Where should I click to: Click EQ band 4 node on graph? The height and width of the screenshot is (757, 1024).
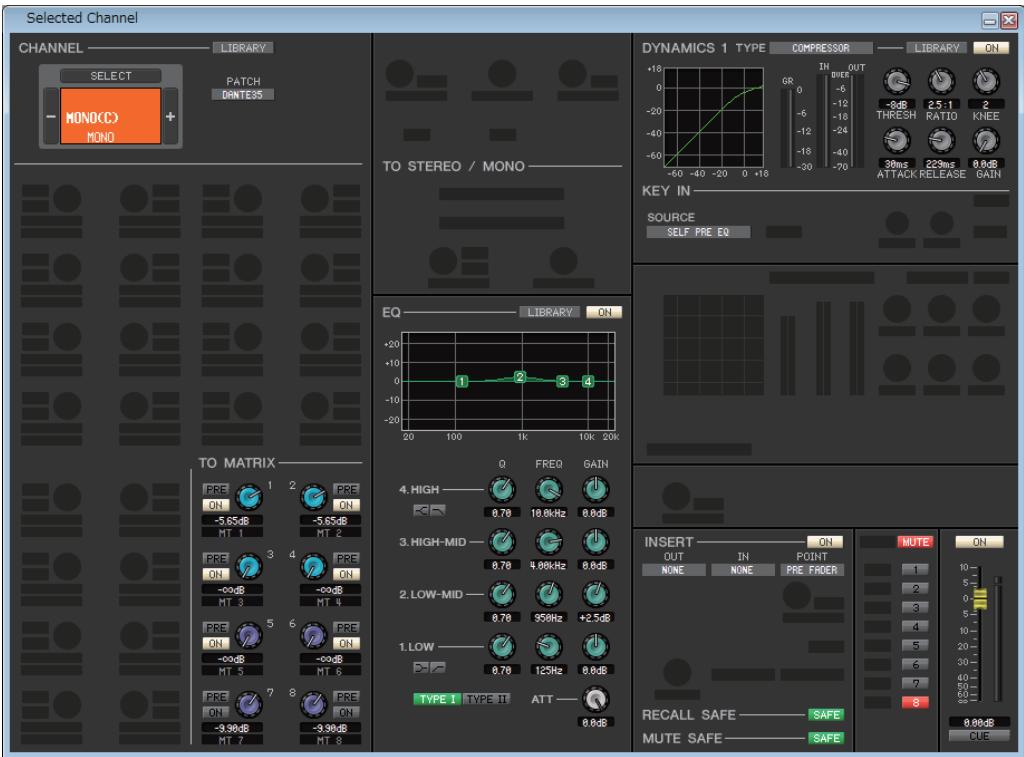[x=588, y=381]
